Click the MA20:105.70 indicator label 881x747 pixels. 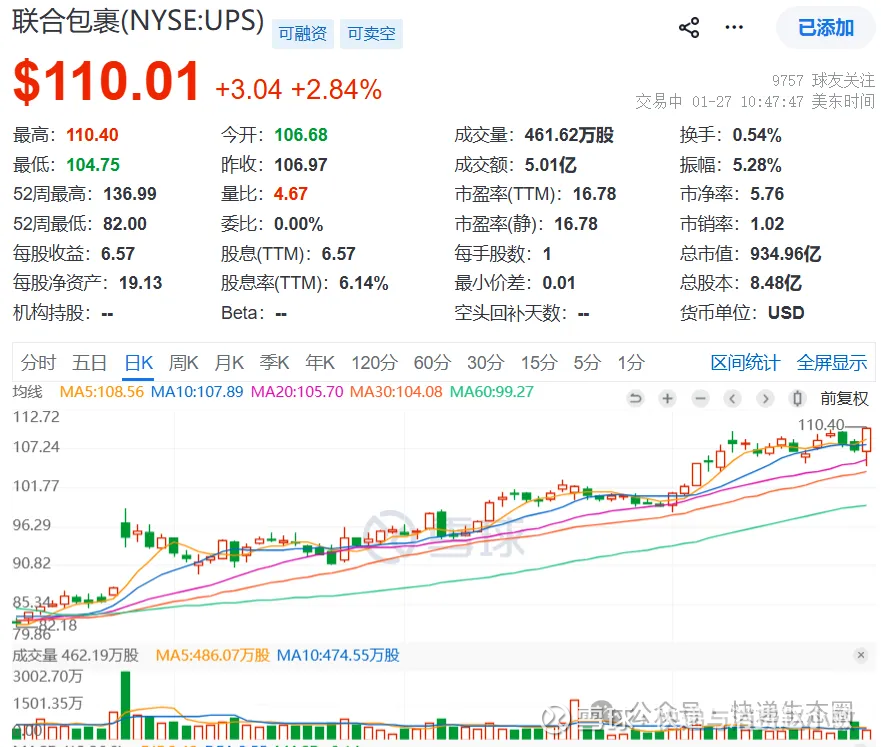point(297,392)
